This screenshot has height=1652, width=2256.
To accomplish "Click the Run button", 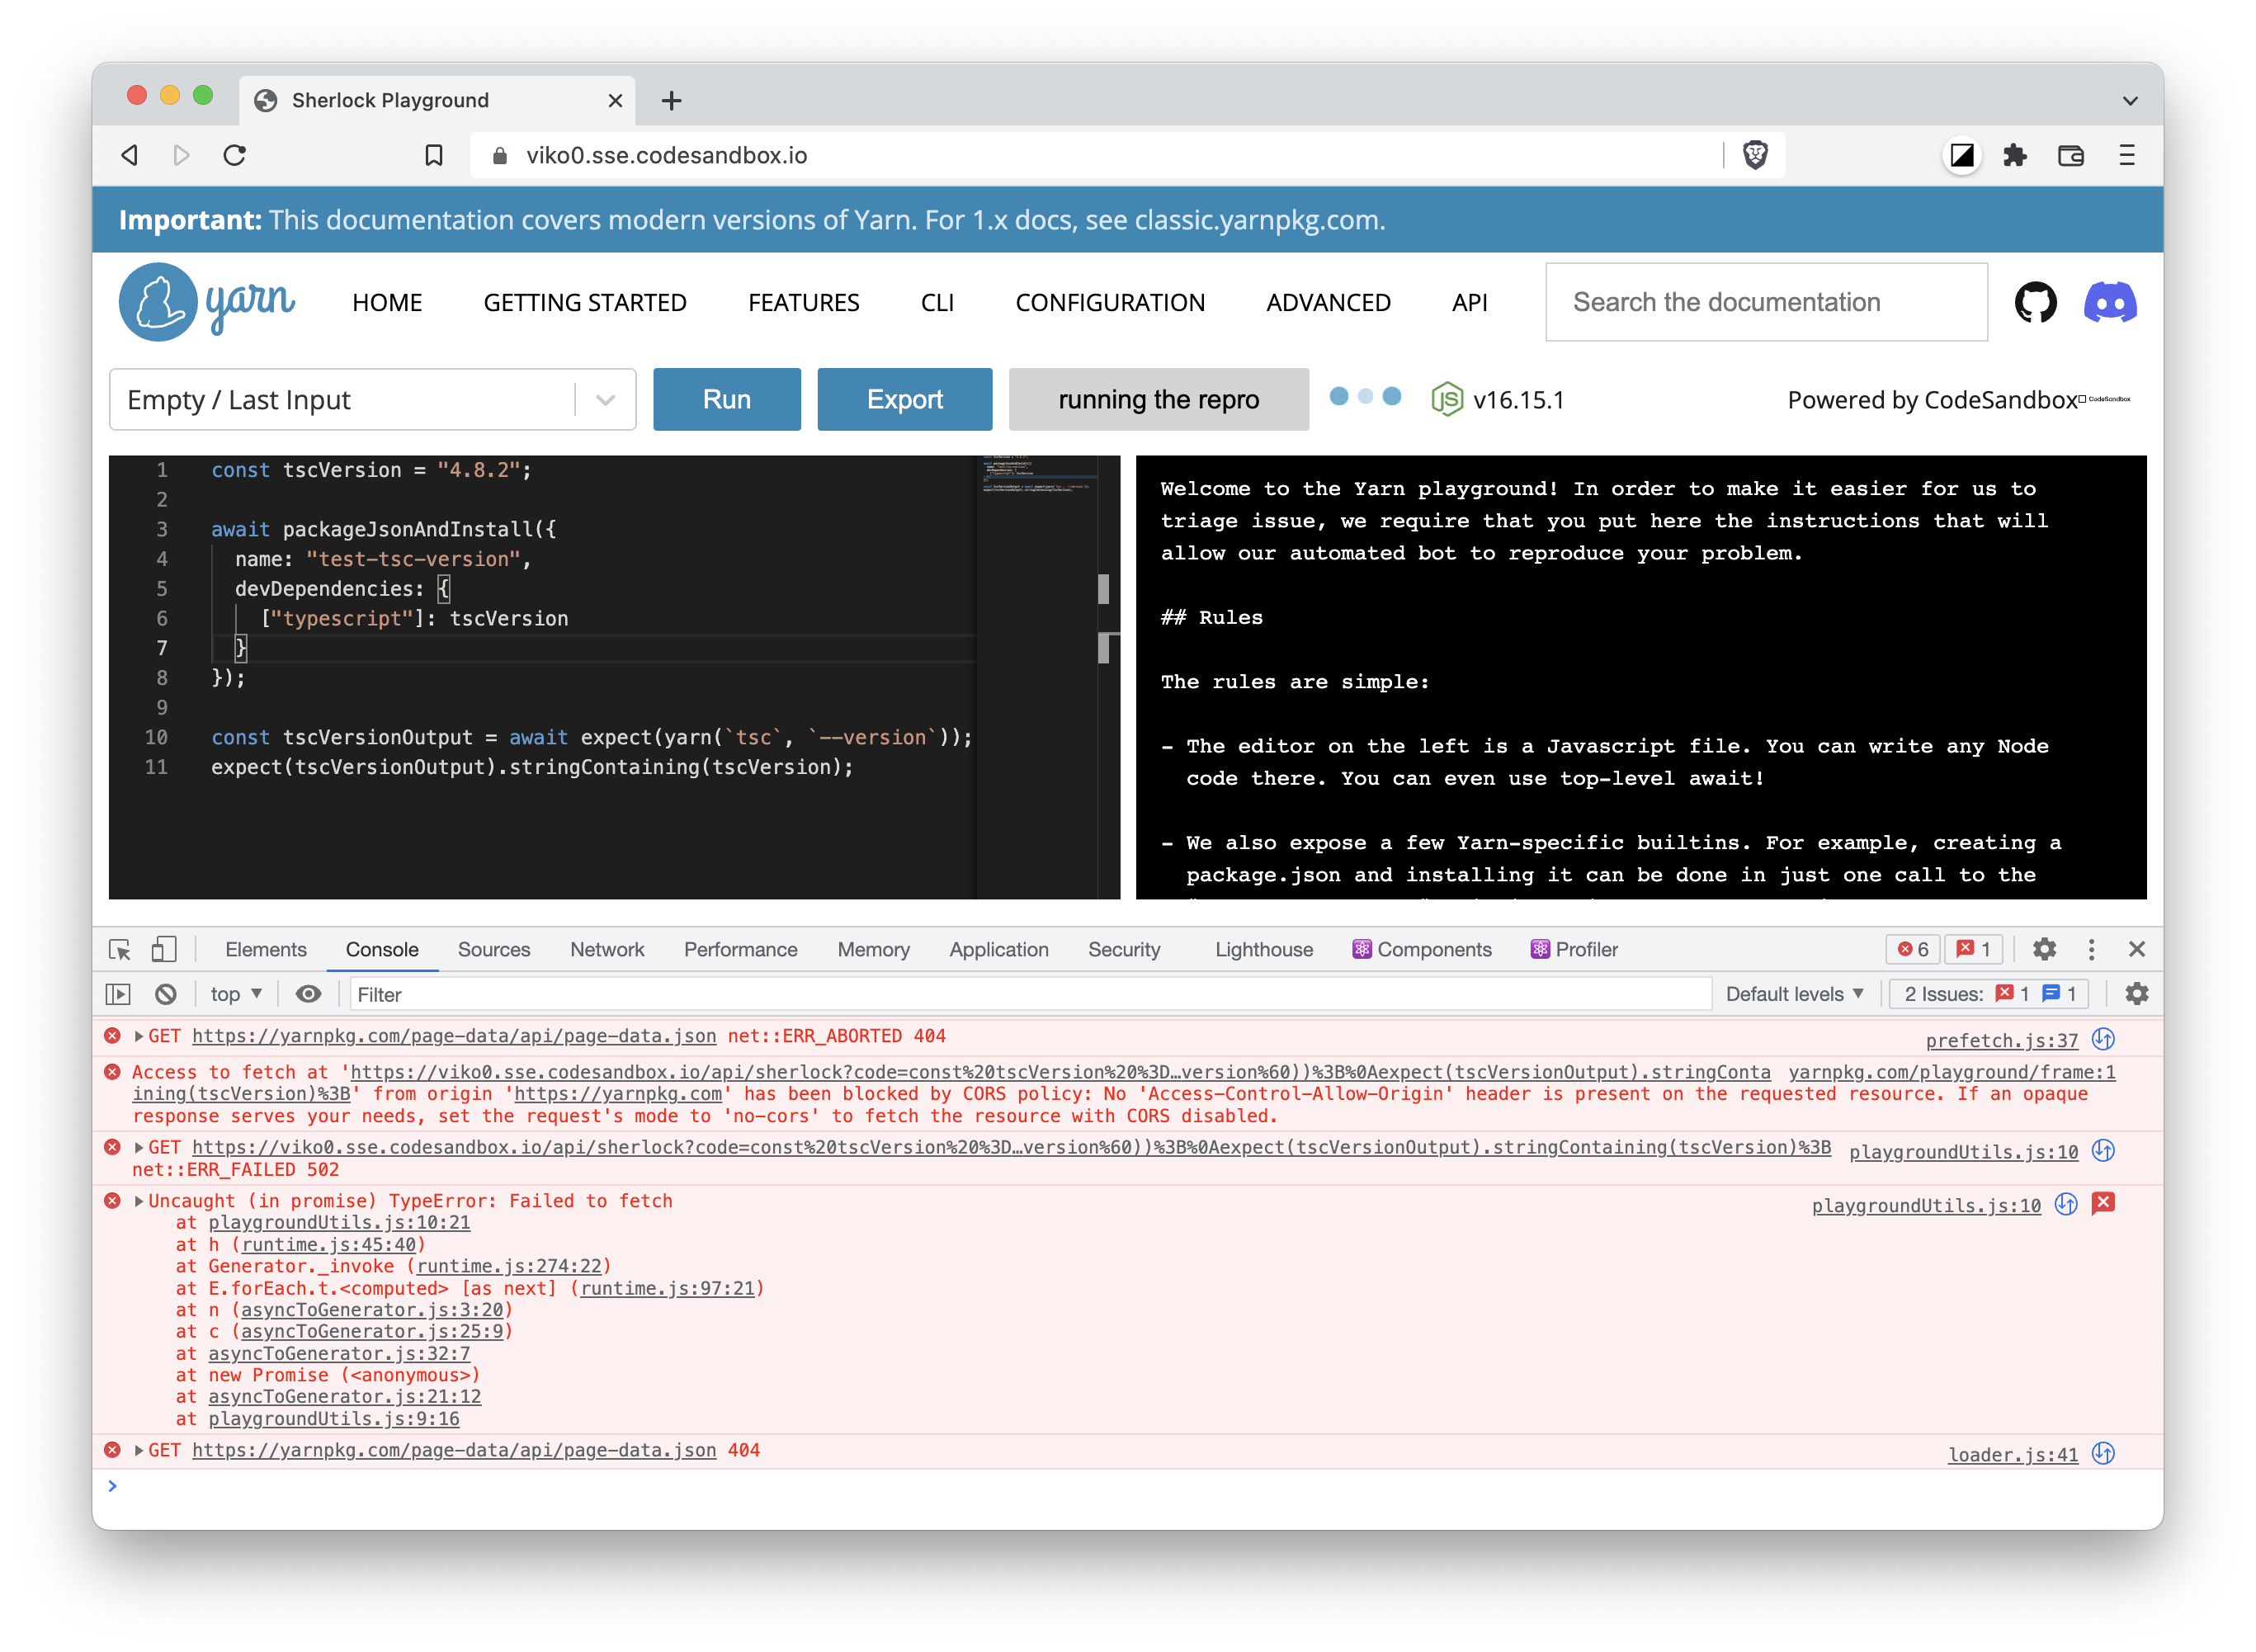I will pyautogui.click(x=727, y=399).
